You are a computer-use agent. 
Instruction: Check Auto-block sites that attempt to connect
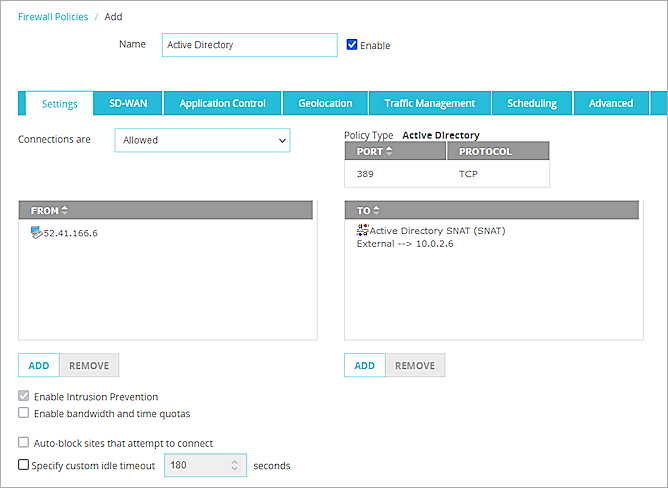tap(24, 443)
